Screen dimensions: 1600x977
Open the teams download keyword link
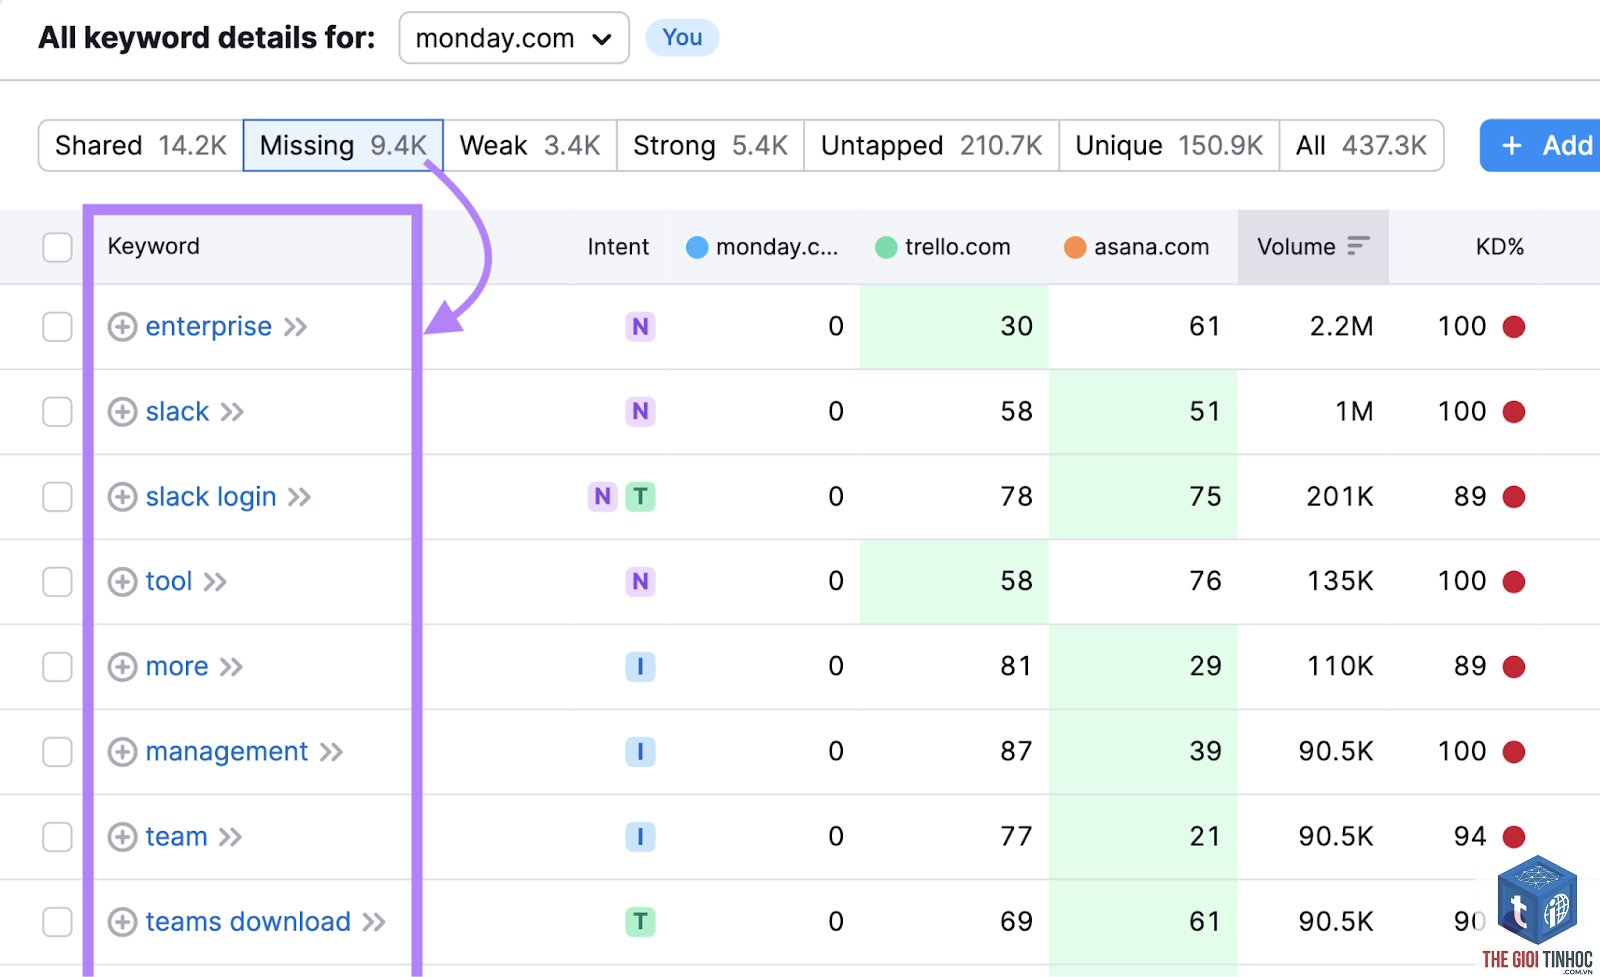pos(248,922)
